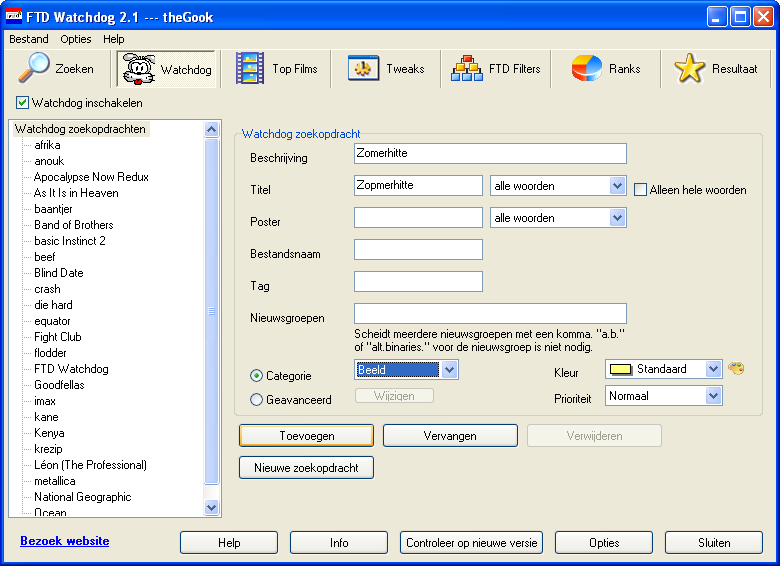Select the Watchdog dog icon tab

167,69
